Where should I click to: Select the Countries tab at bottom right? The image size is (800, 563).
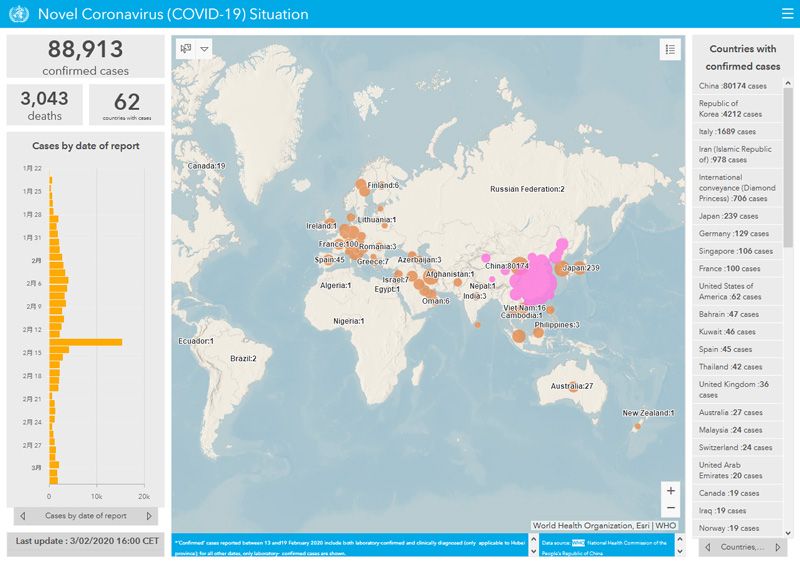click(742, 547)
